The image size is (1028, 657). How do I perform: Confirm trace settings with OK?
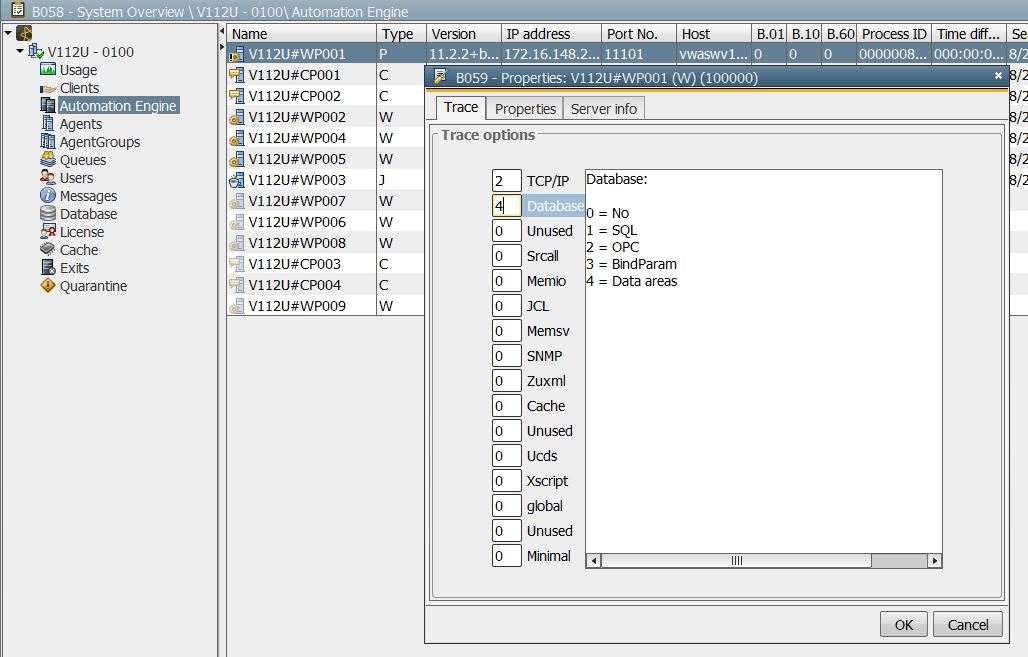[903, 624]
